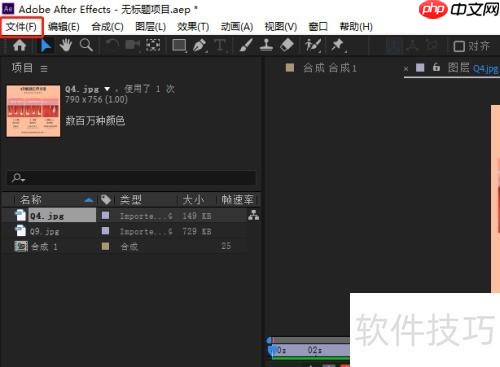Click the 项目 panel title
The image size is (500, 367).
point(22,68)
